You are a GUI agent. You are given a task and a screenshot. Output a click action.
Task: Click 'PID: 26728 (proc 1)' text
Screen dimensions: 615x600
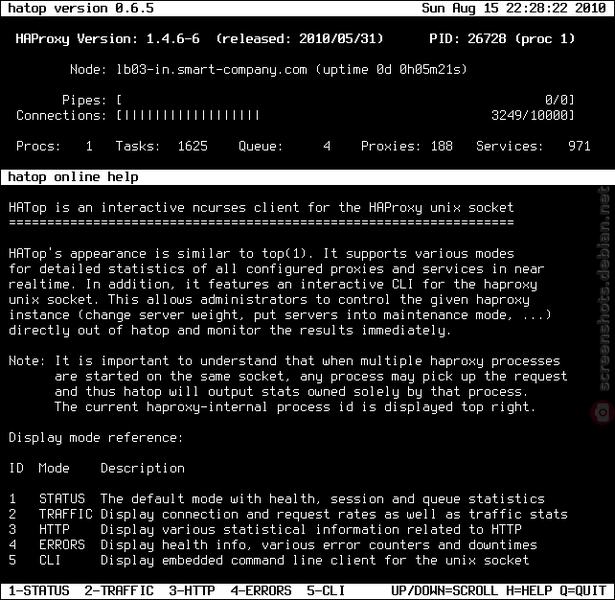coord(502,38)
